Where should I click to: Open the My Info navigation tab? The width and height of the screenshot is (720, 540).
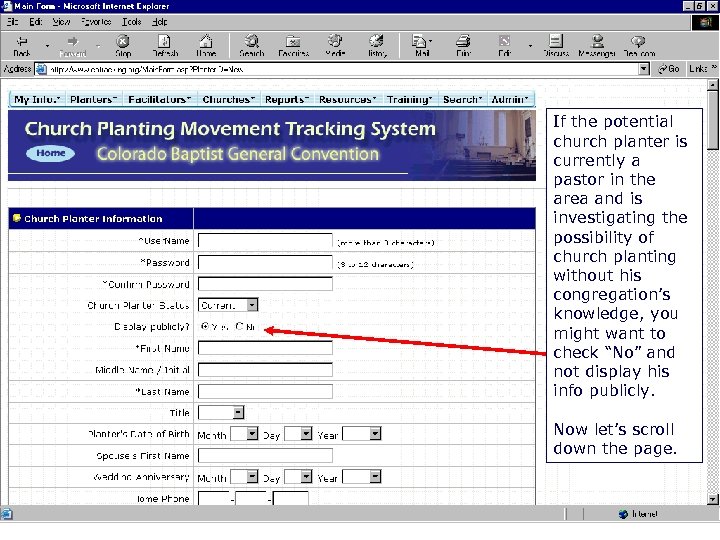click(37, 99)
